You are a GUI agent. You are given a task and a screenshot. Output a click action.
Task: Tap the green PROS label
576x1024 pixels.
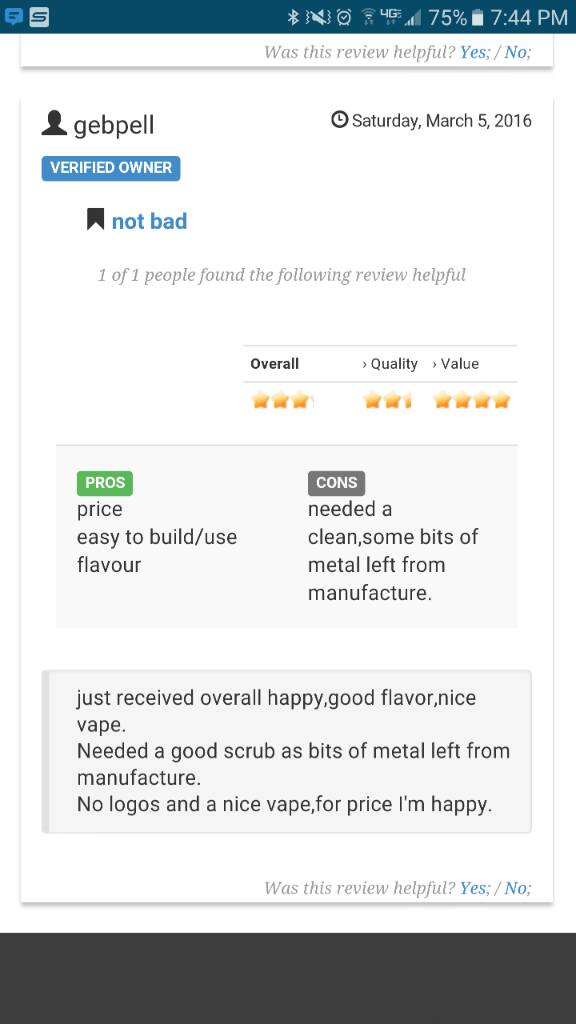(x=105, y=483)
